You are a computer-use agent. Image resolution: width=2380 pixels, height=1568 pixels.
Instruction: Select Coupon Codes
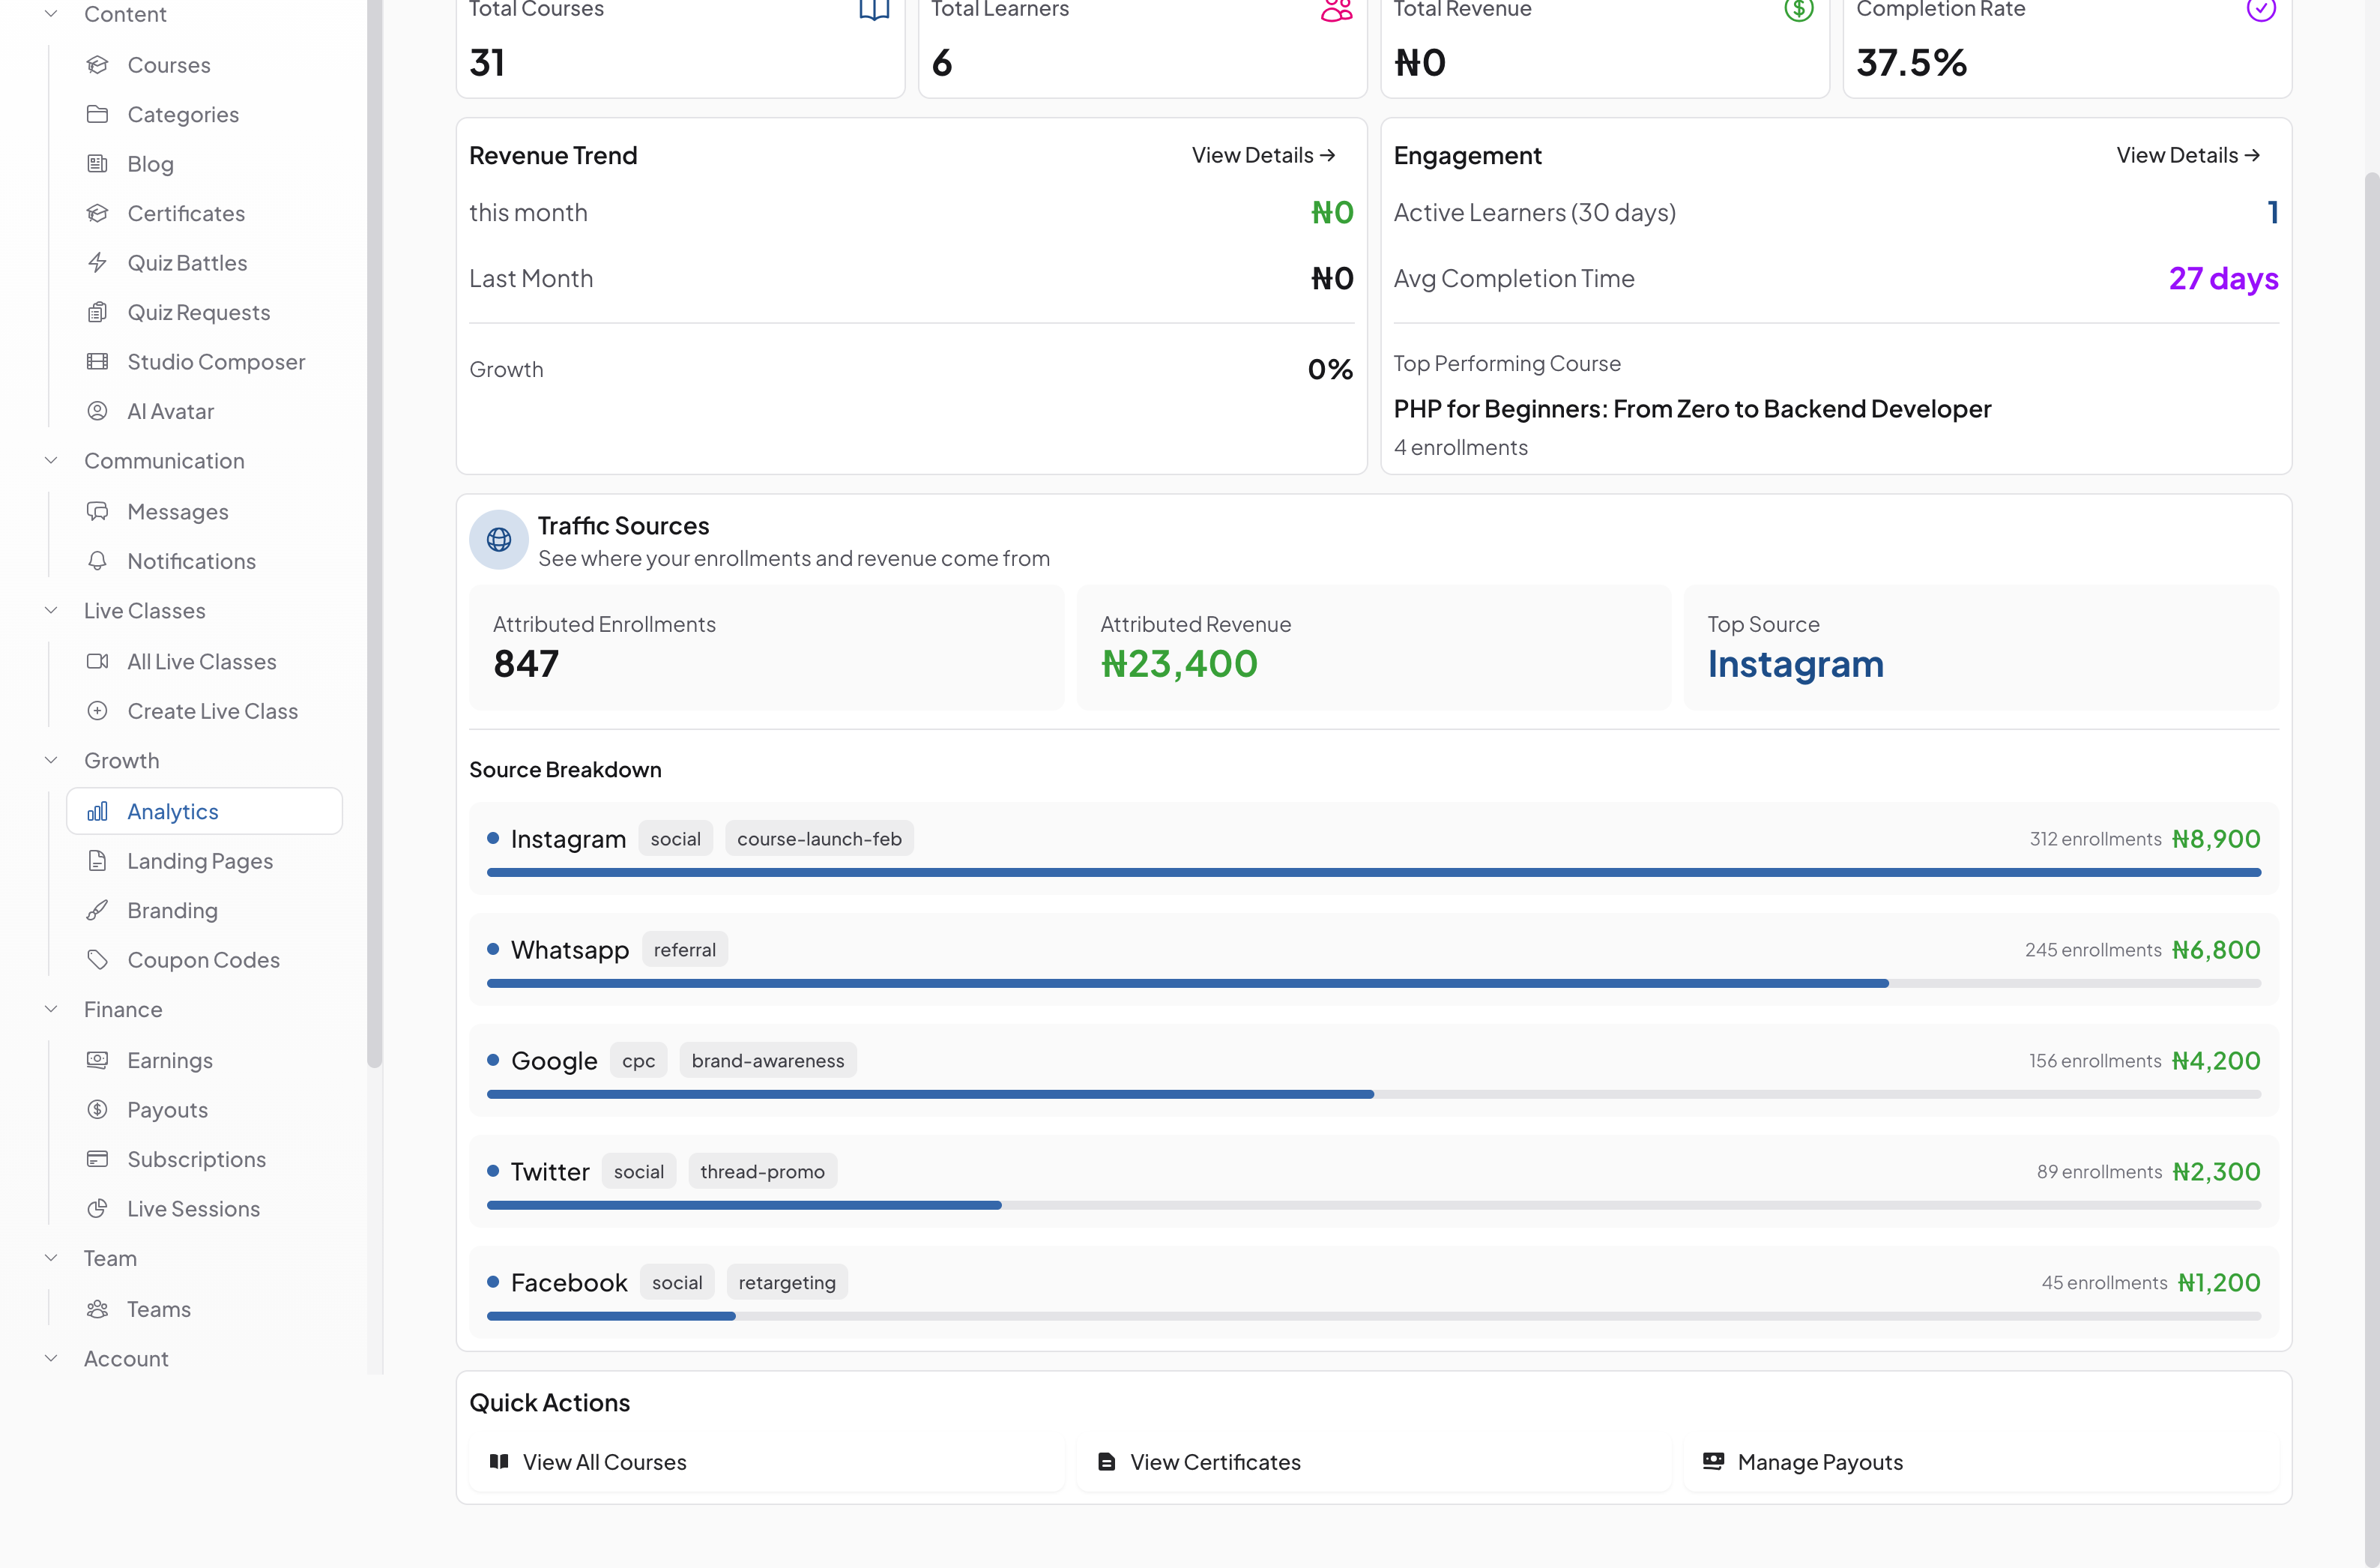click(203, 959)
